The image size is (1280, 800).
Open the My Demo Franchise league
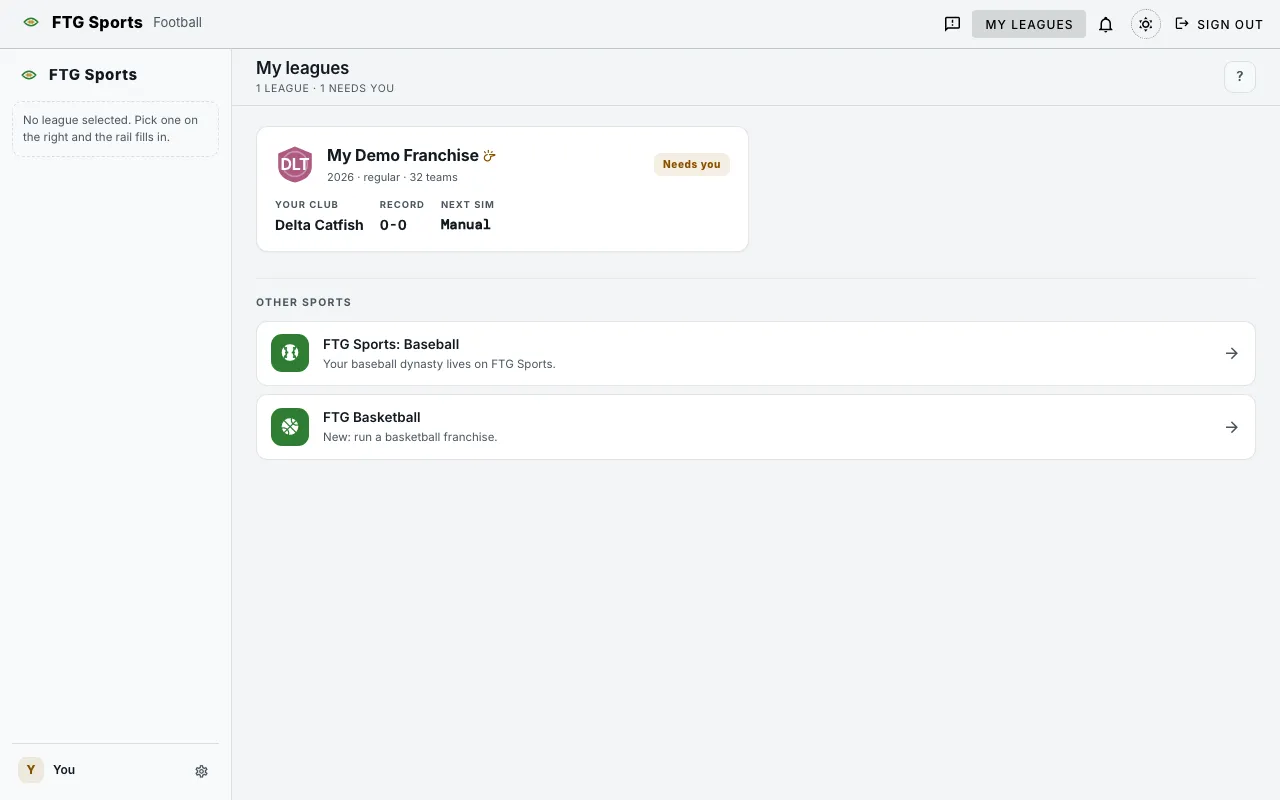[502, 189]
